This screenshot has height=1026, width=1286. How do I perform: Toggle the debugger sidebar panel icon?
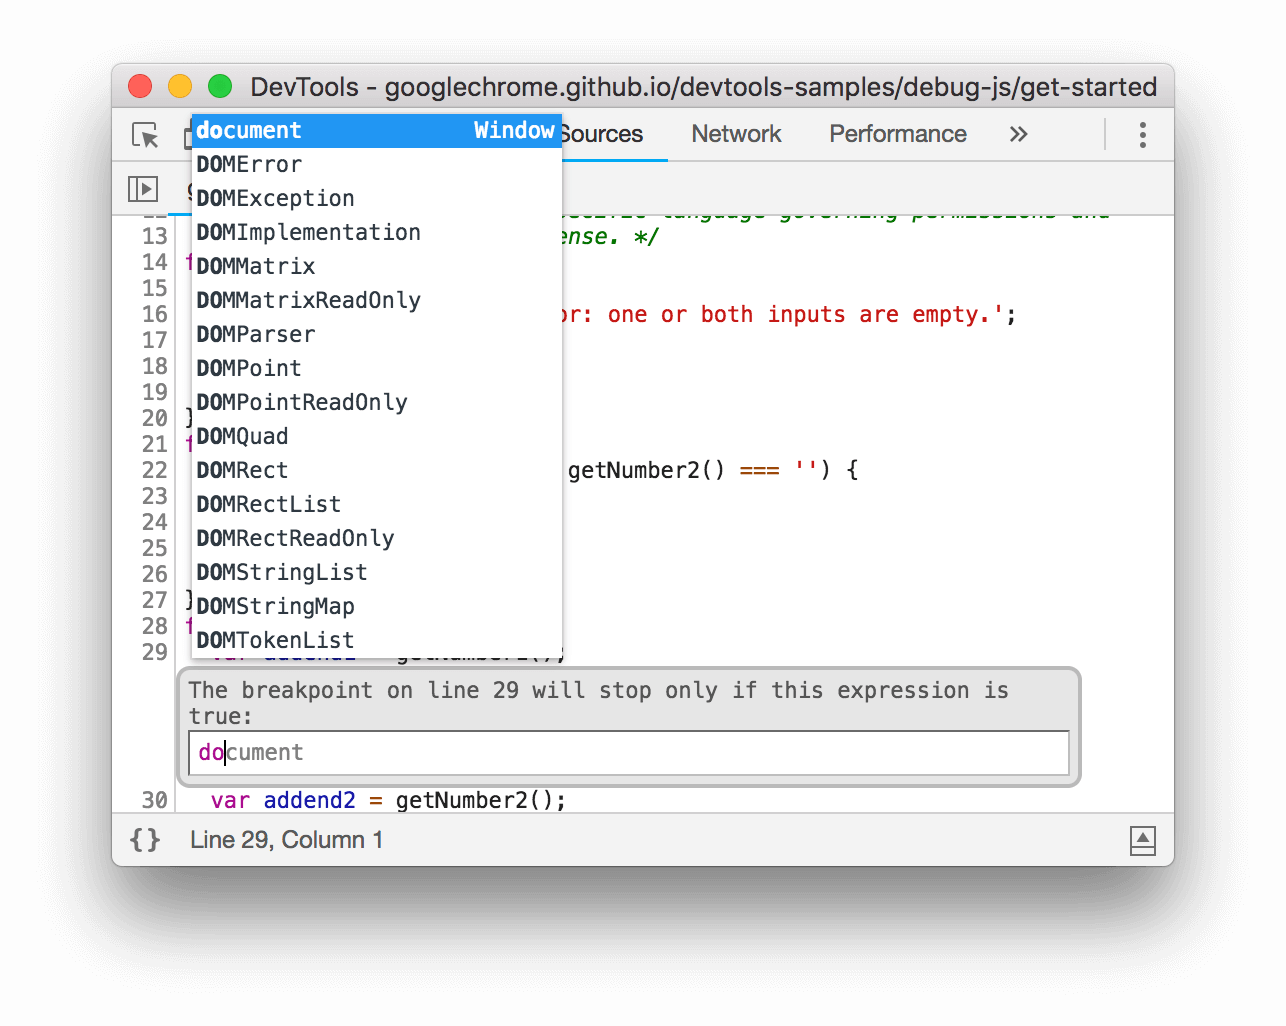(x=143, y=188)
